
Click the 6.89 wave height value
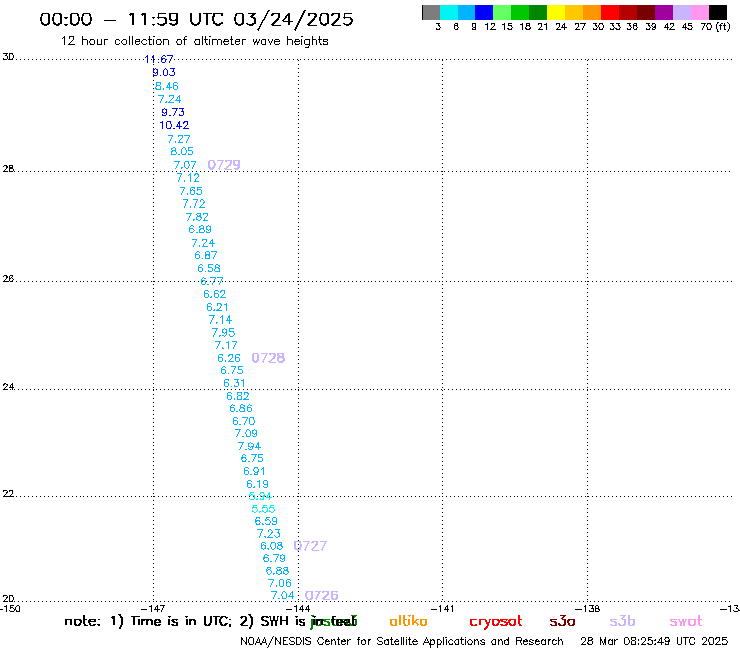[x=200, y=229]
